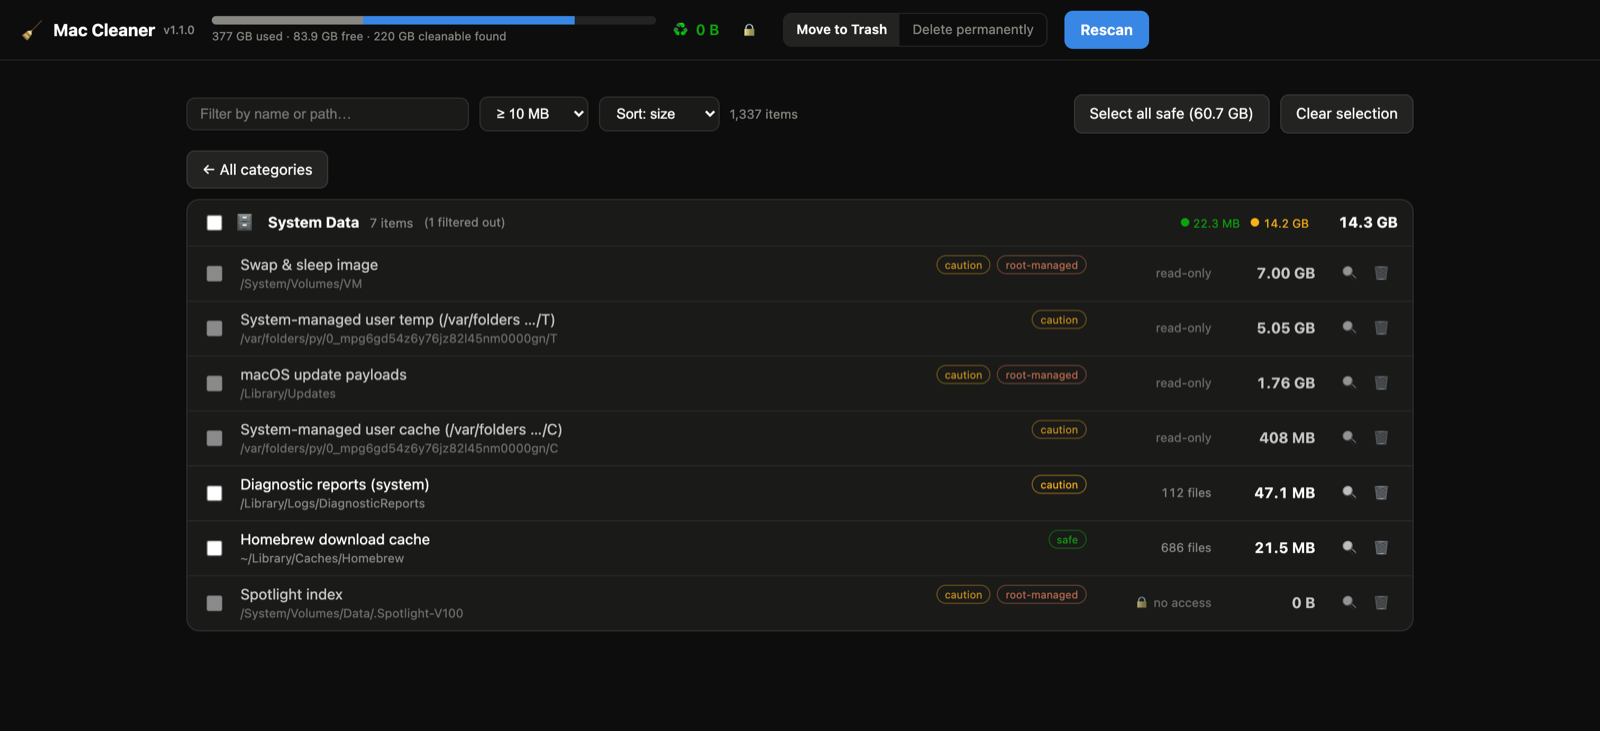This screenshot has height=731, width=1600.
Task: Reveal Homebrew download cache with magnifier icon
Action: [1349, 548]
